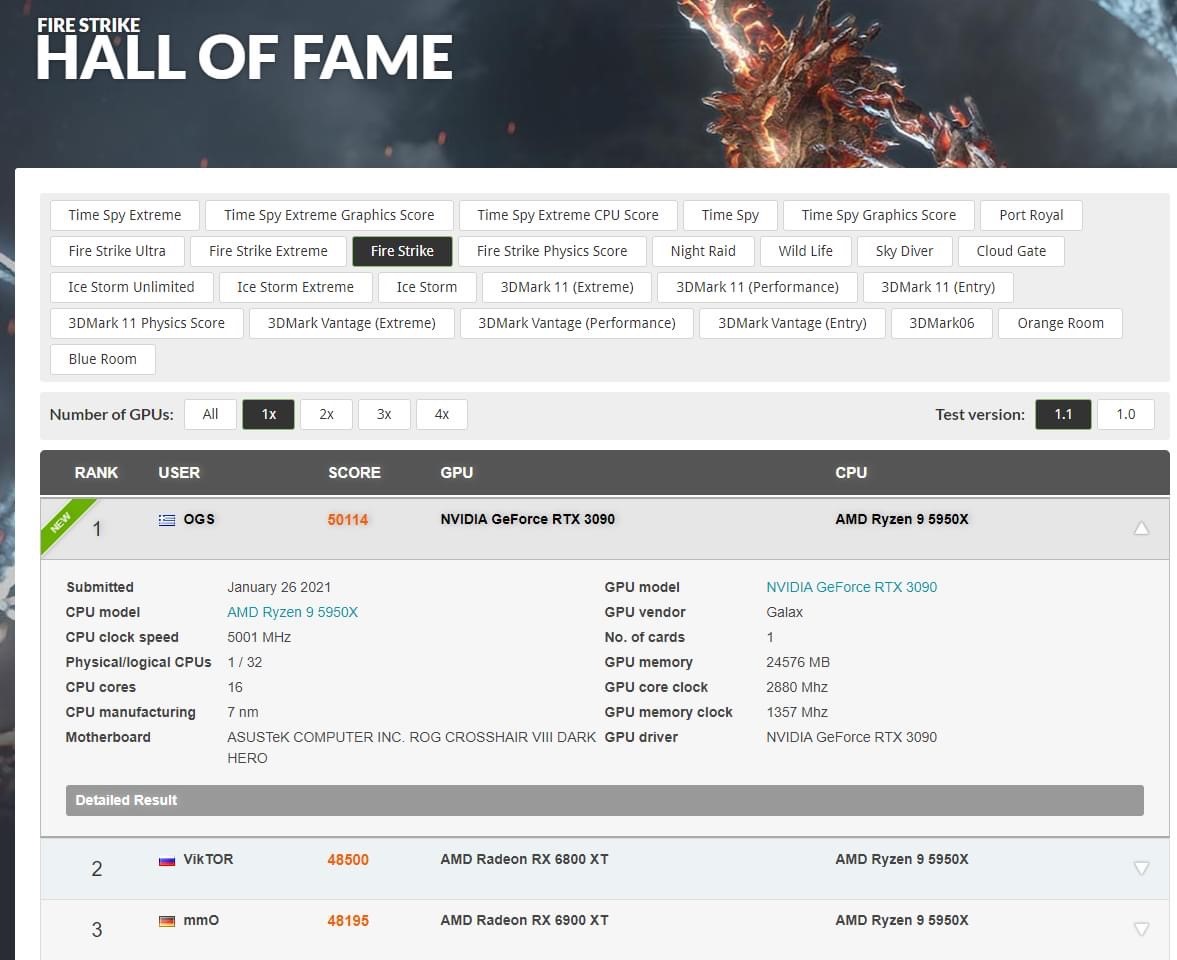Open the 3DMark Vantage (Extreme) tab
Image resolution: width=1177 pixels, height=960 pixels.
tap(351, 324)
